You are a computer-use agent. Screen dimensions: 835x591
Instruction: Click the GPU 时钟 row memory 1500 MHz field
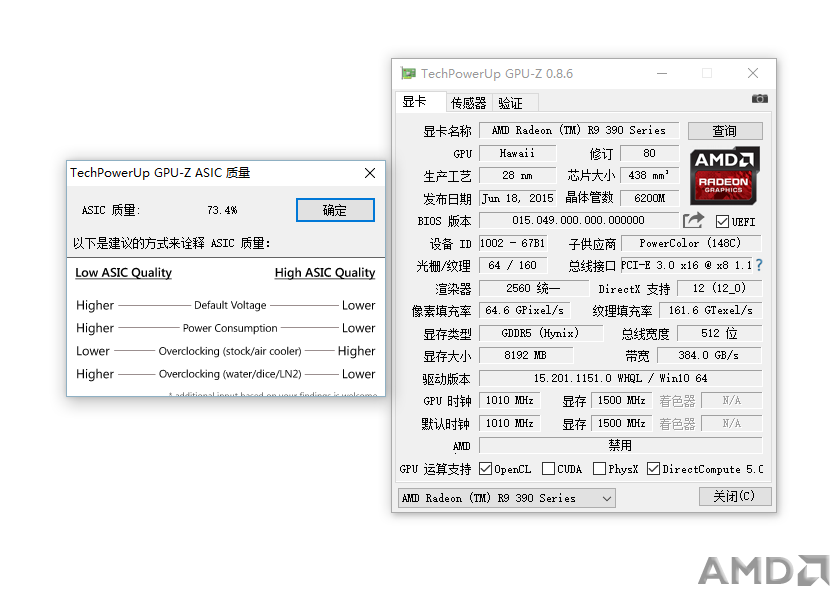pyautogui.click(x=621, y=400)
